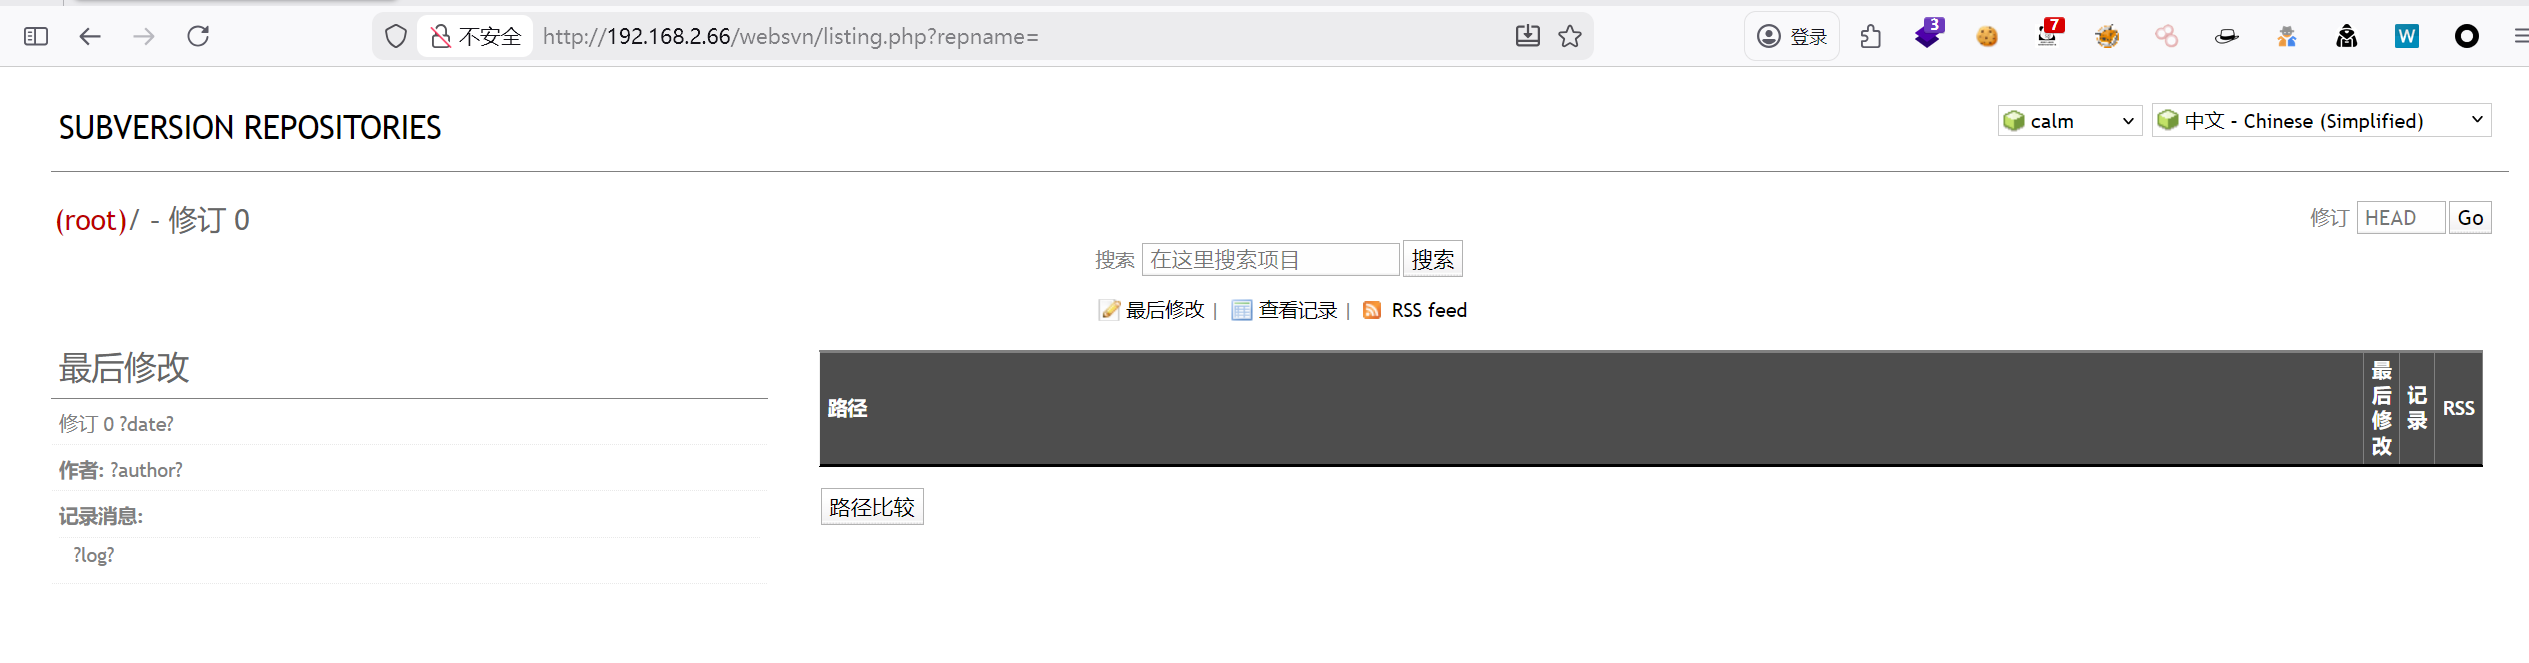
Task: Open the download page icon in address bar
Action: click(x=1527, y=37)
